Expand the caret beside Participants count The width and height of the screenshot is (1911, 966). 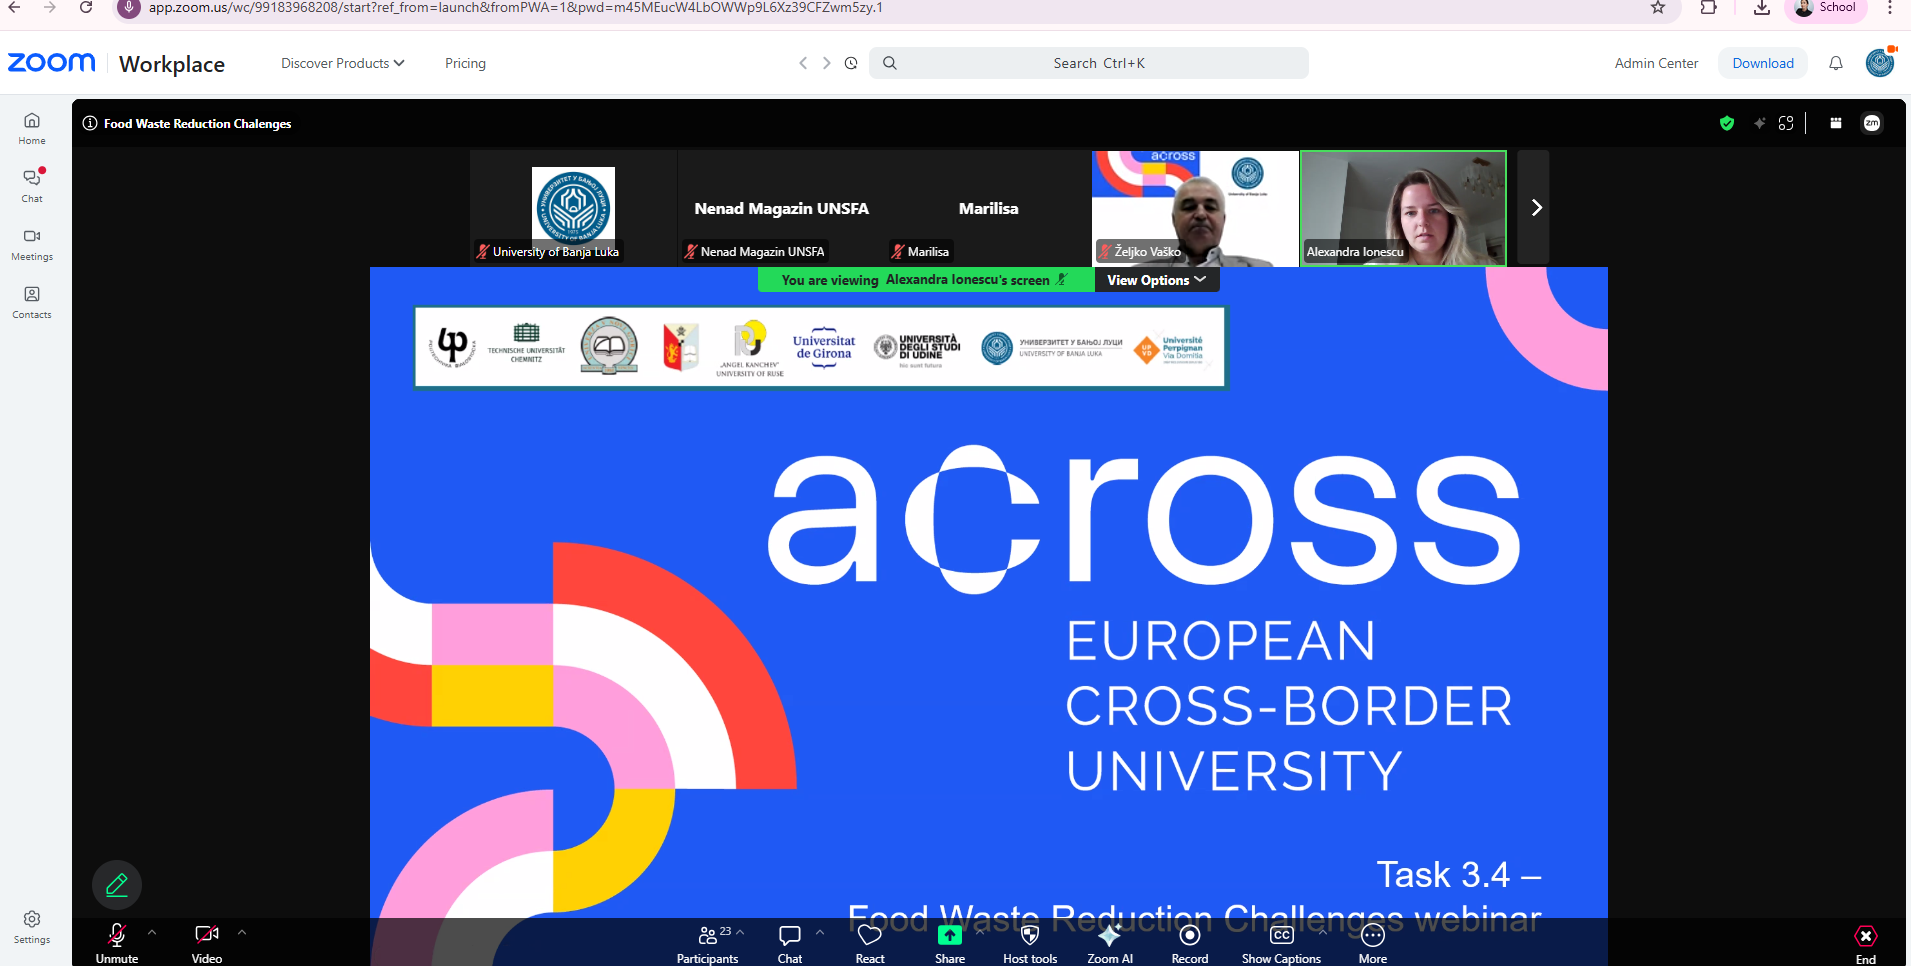(740, 932)
